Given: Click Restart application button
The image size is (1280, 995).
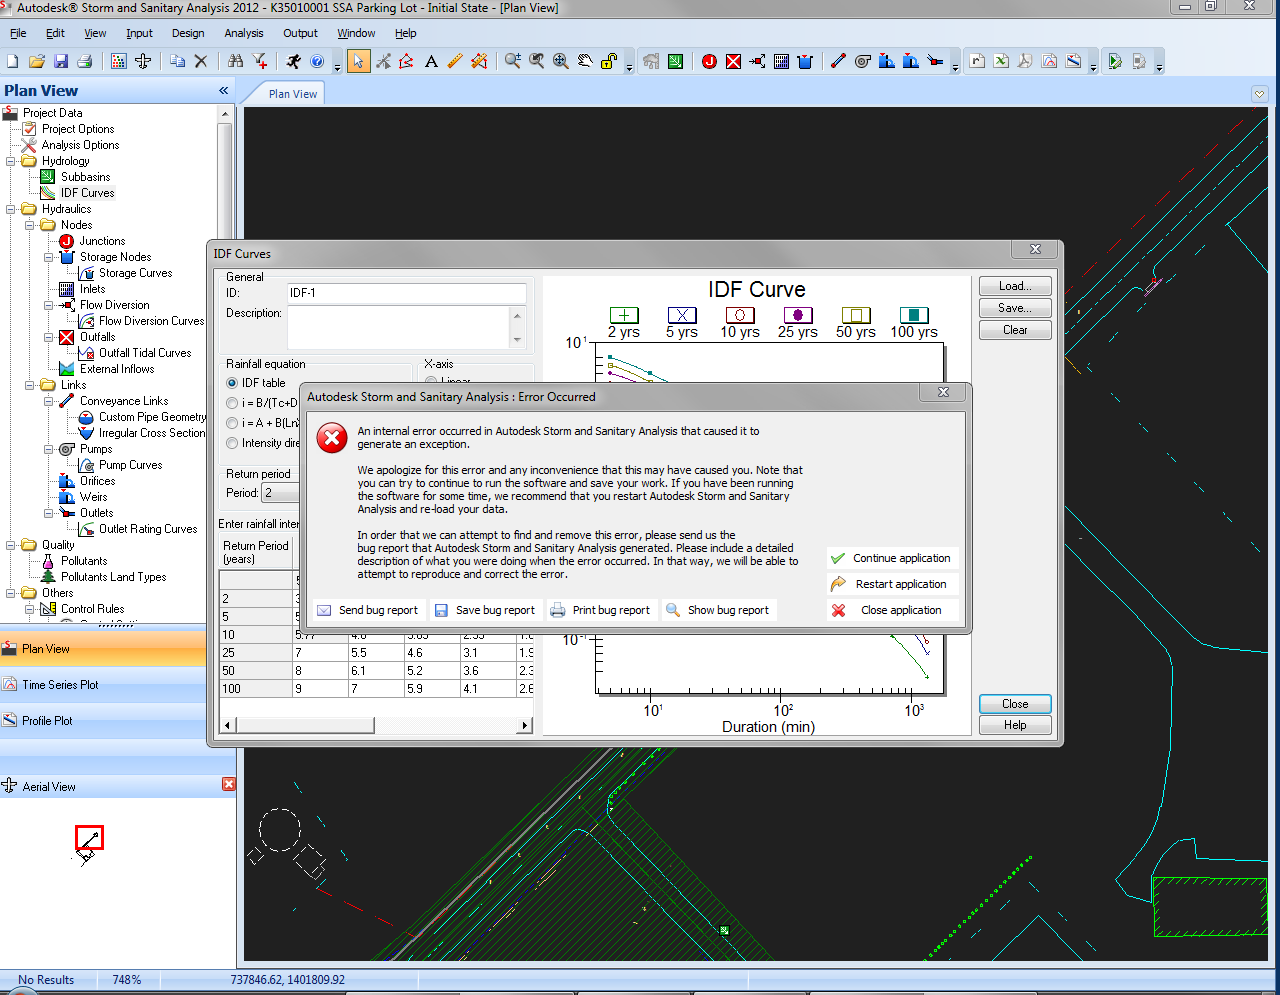Looking at the screenshot, I should coord(892,584).
